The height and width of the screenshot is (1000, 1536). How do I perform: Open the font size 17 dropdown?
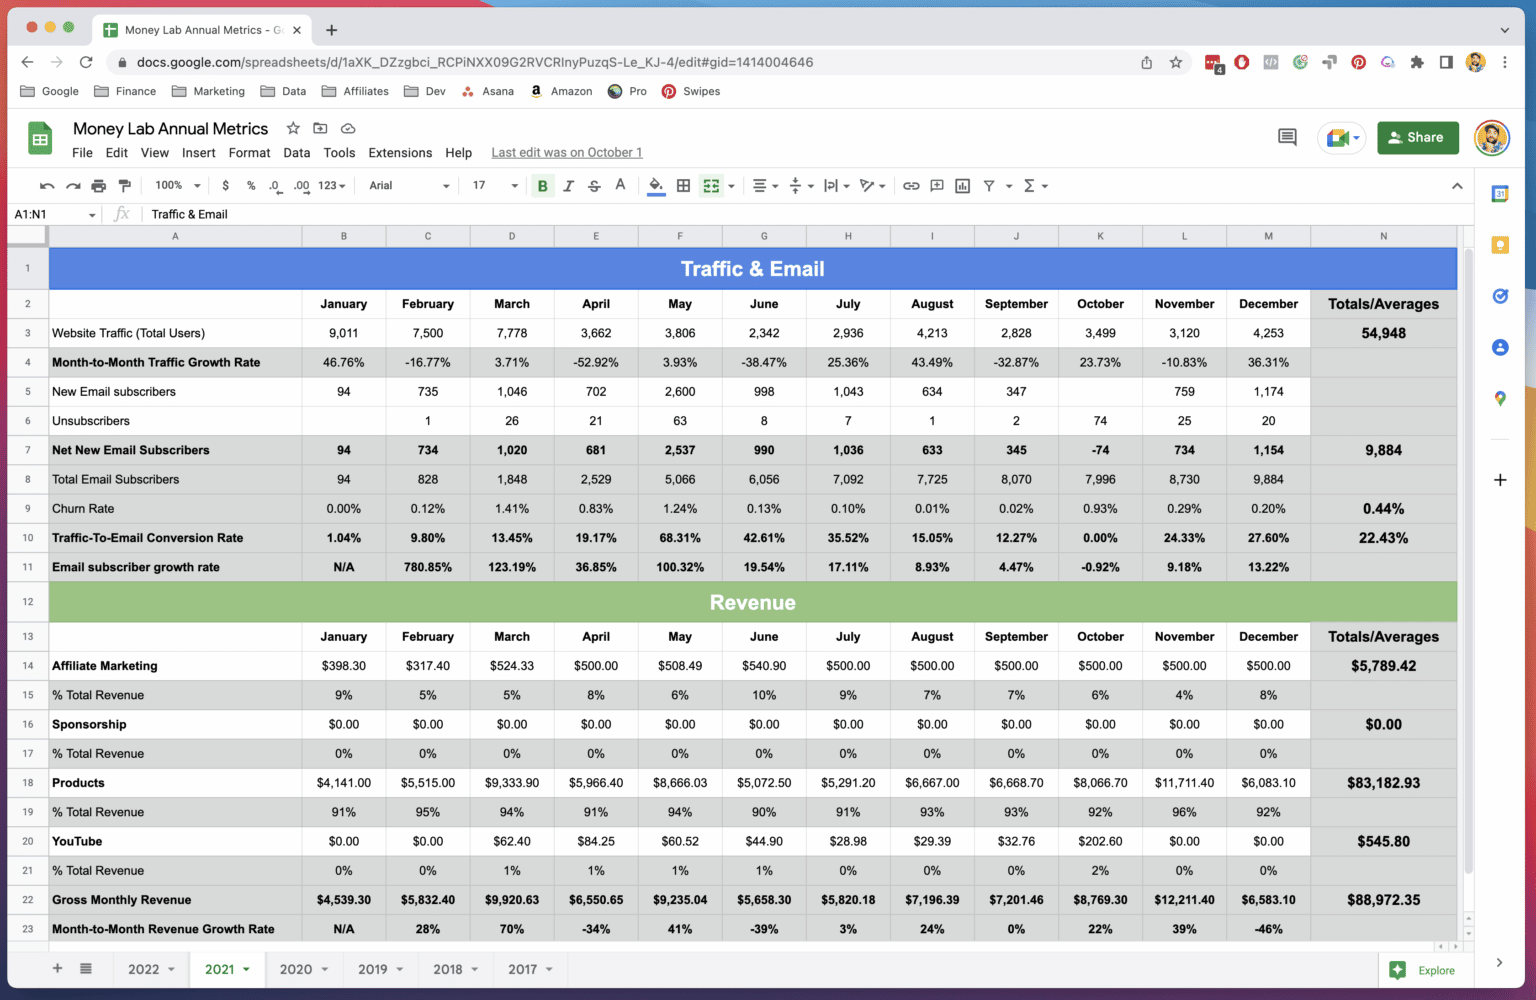[x=495, y=186]
